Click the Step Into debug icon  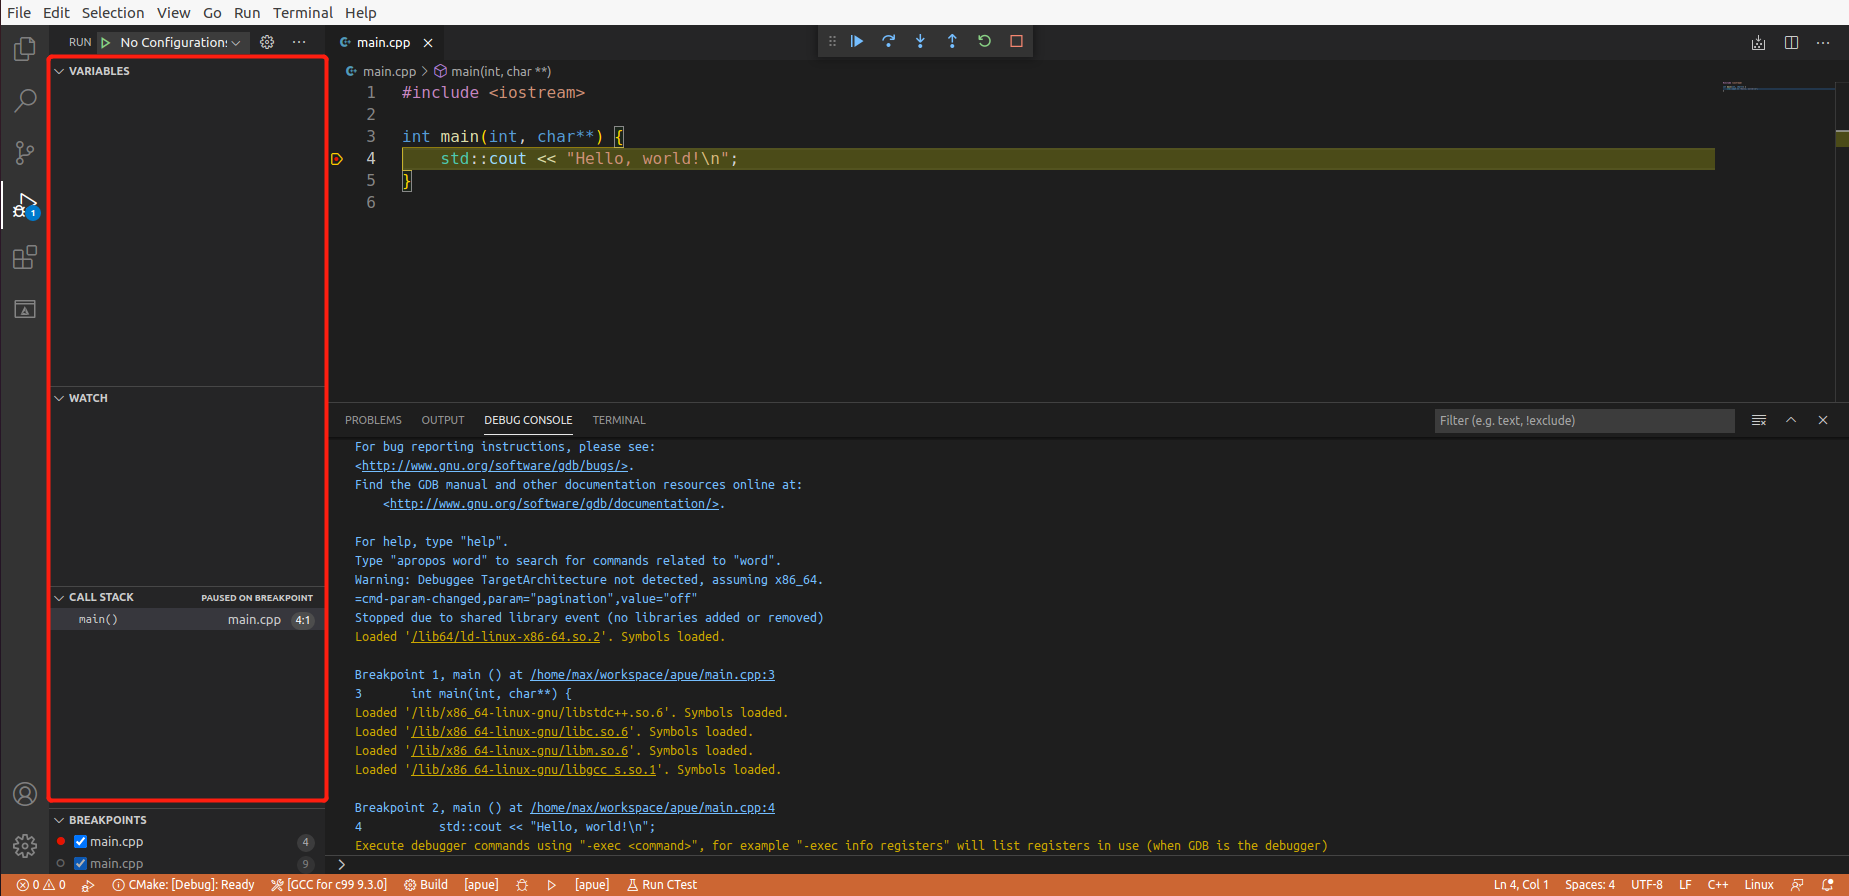coord(920,41)
